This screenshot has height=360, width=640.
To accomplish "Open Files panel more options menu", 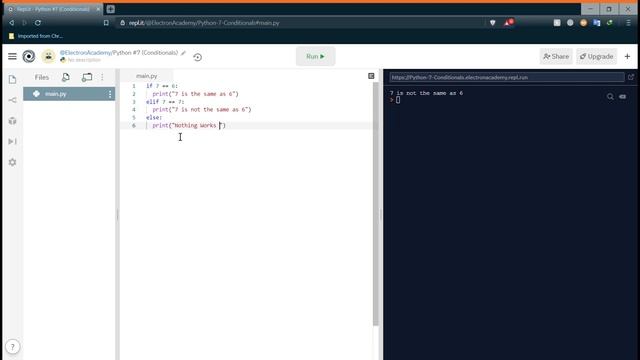I will pos(102,77).
